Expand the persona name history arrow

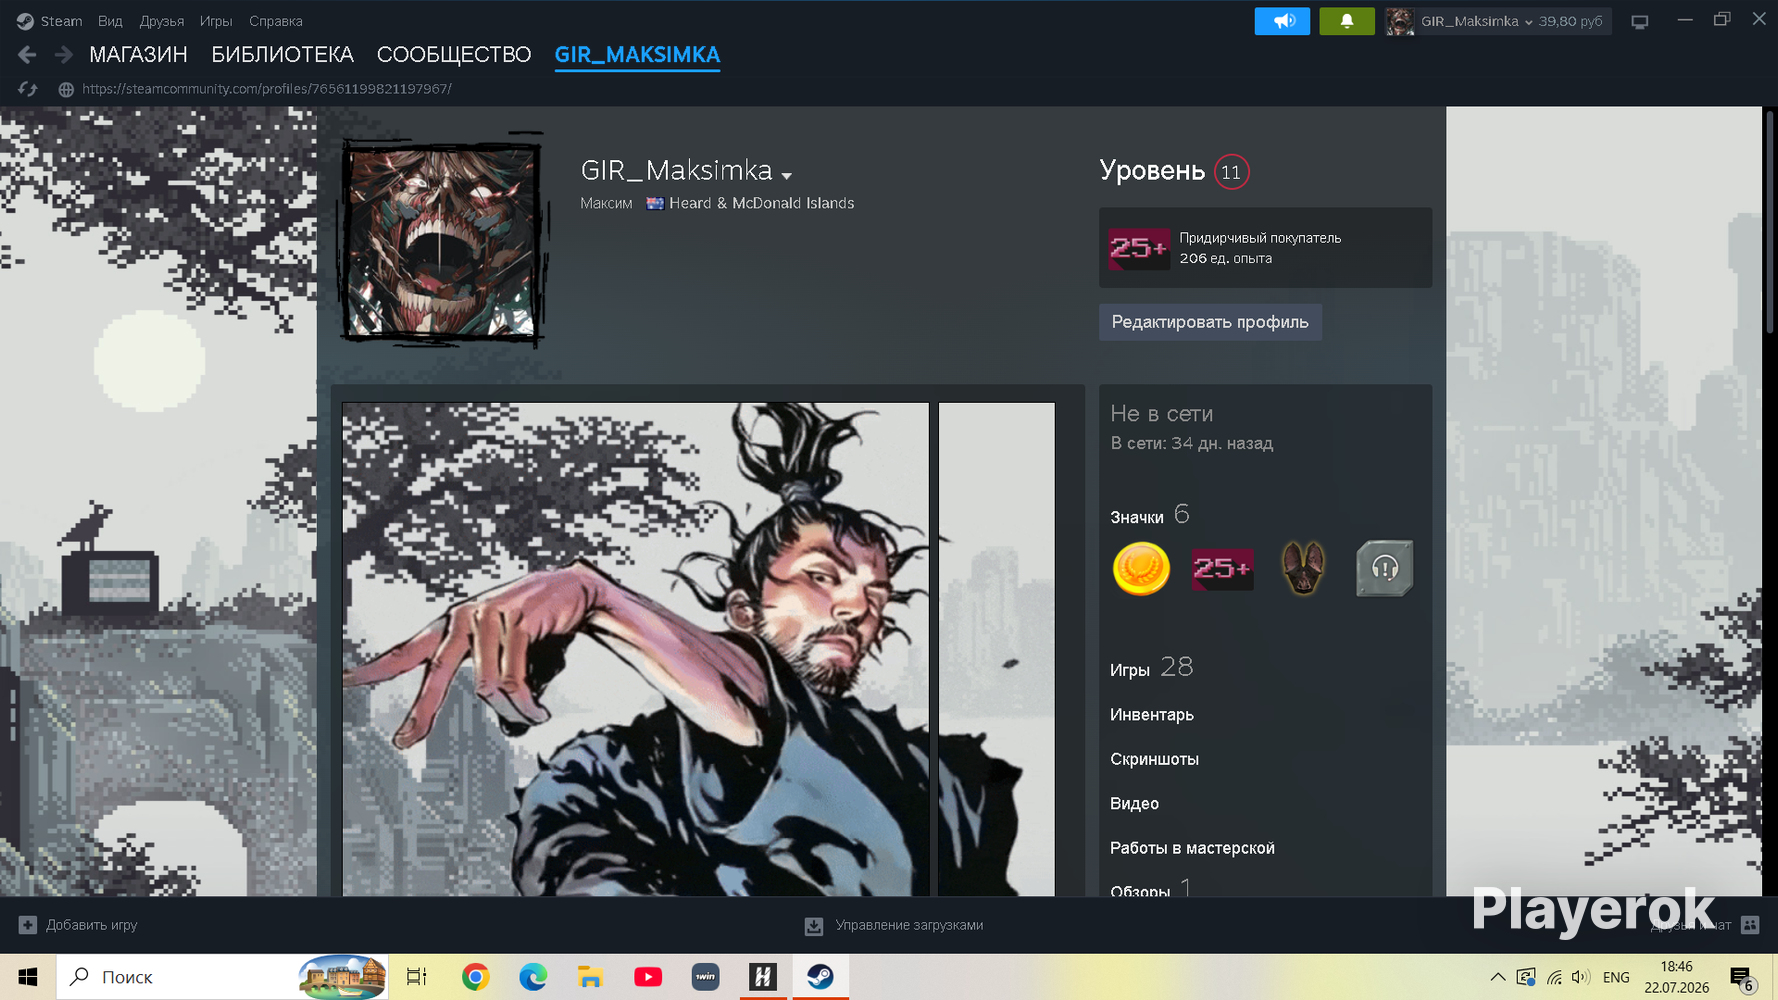tap(787, 176)
